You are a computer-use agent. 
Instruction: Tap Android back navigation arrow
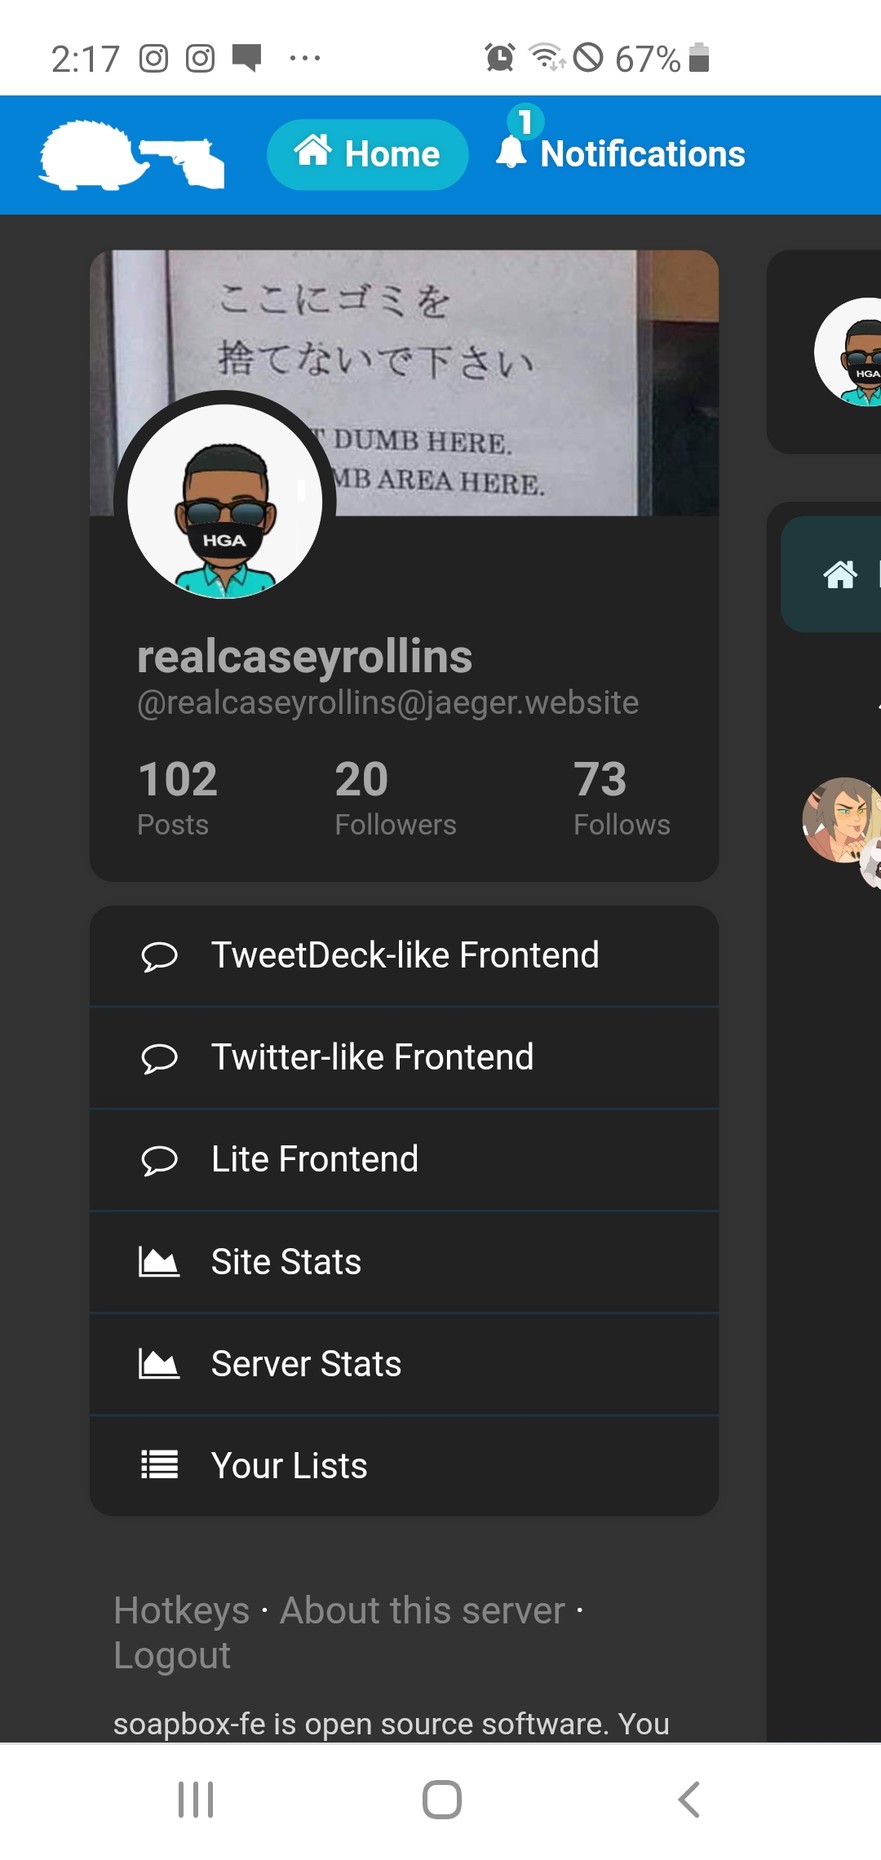[x=688, y=1800]
